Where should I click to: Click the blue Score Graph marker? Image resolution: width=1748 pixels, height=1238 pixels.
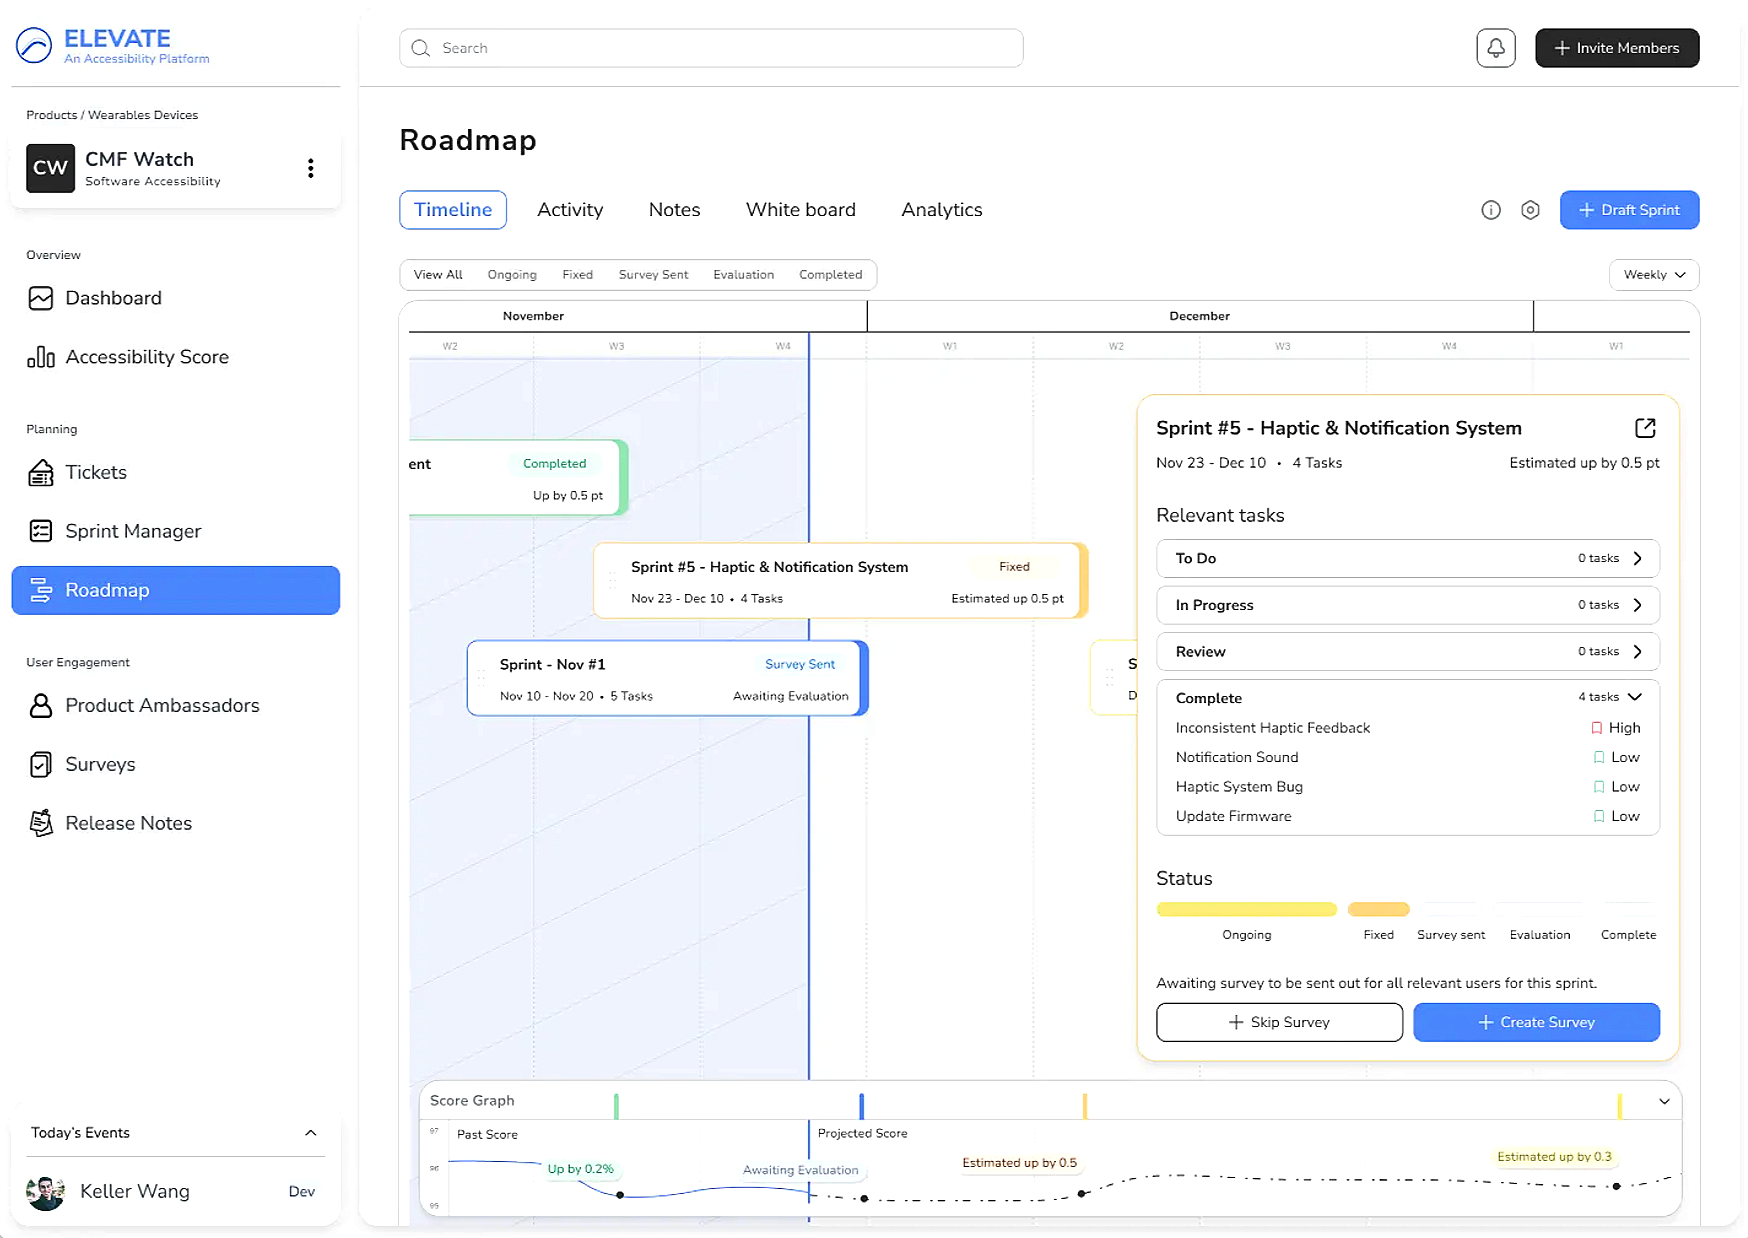pos(861,1106)
